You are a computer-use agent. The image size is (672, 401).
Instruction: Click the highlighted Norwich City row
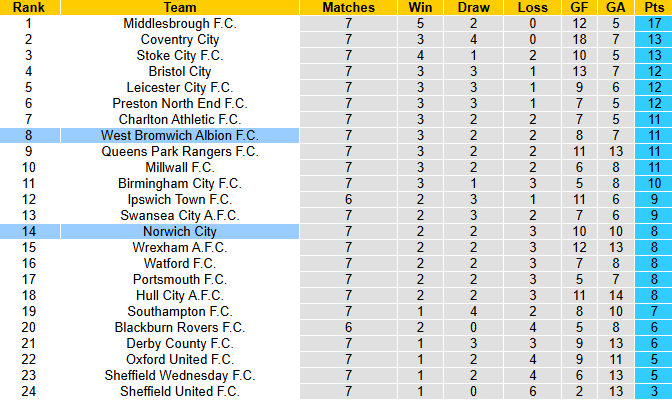click(x=336, y=231)
